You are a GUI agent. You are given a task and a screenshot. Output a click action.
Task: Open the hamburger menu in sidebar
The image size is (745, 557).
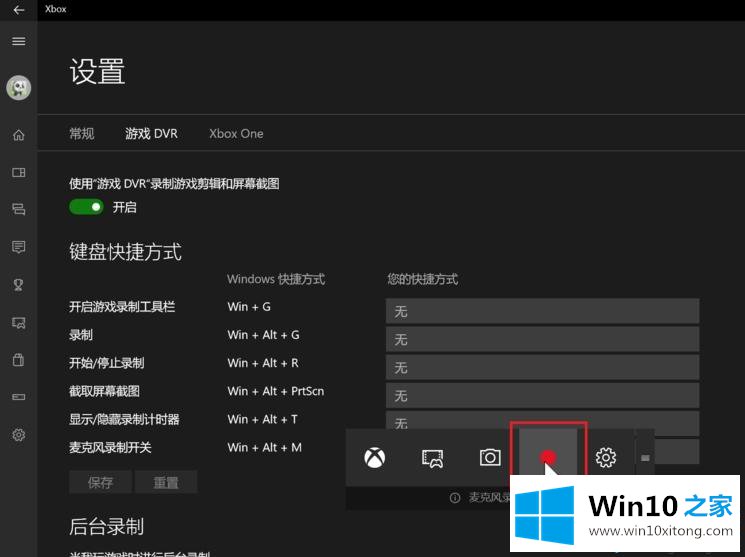pyautogui.click(x=19, y=41)
